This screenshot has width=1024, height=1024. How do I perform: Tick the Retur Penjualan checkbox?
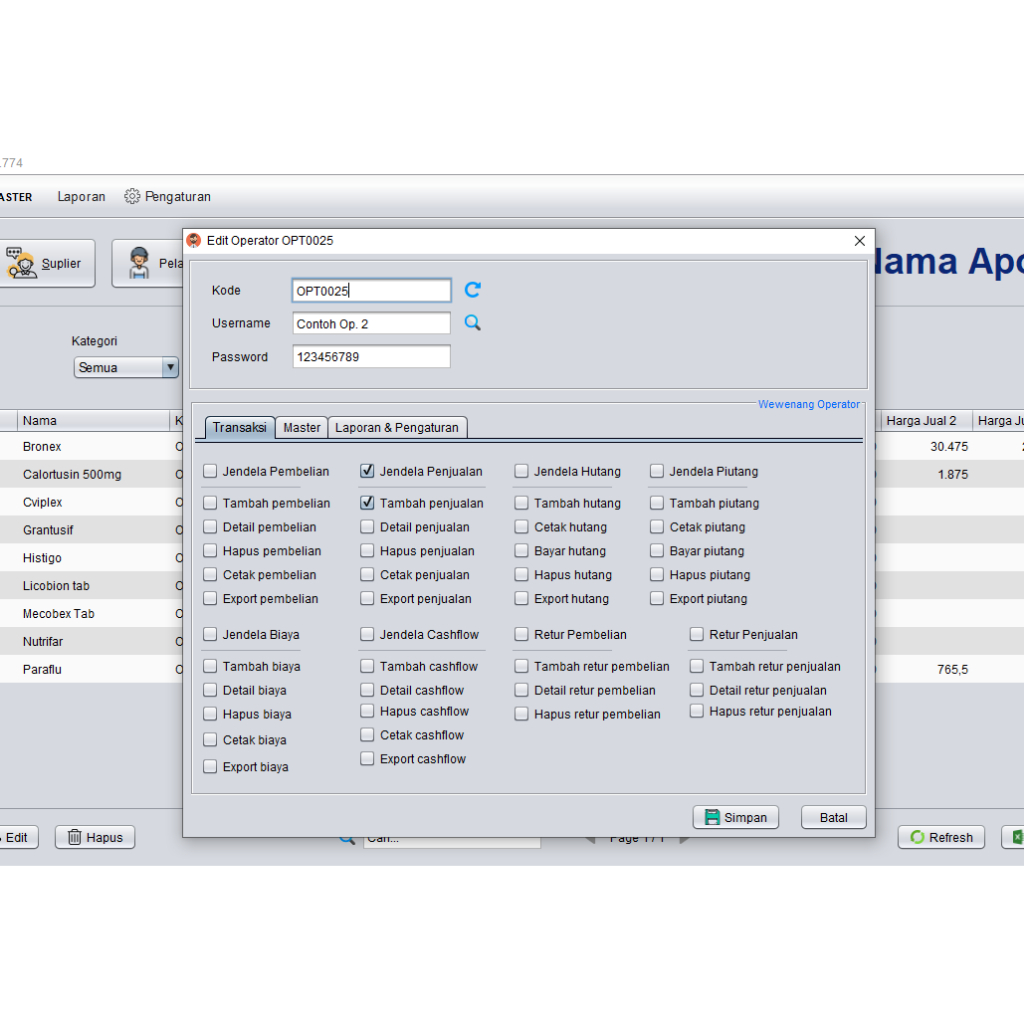697,634
